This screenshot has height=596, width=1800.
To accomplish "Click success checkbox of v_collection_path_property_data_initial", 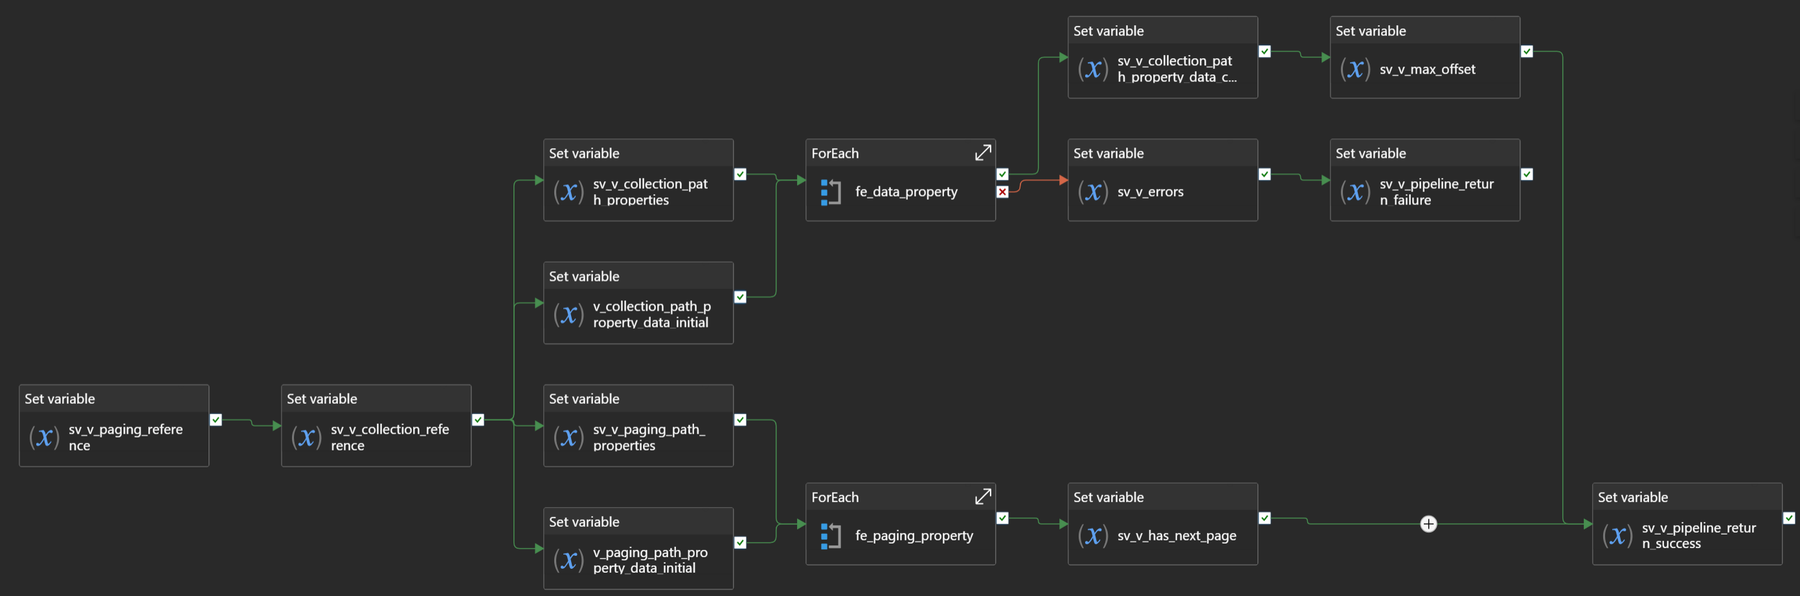I will tap(740, 297).
